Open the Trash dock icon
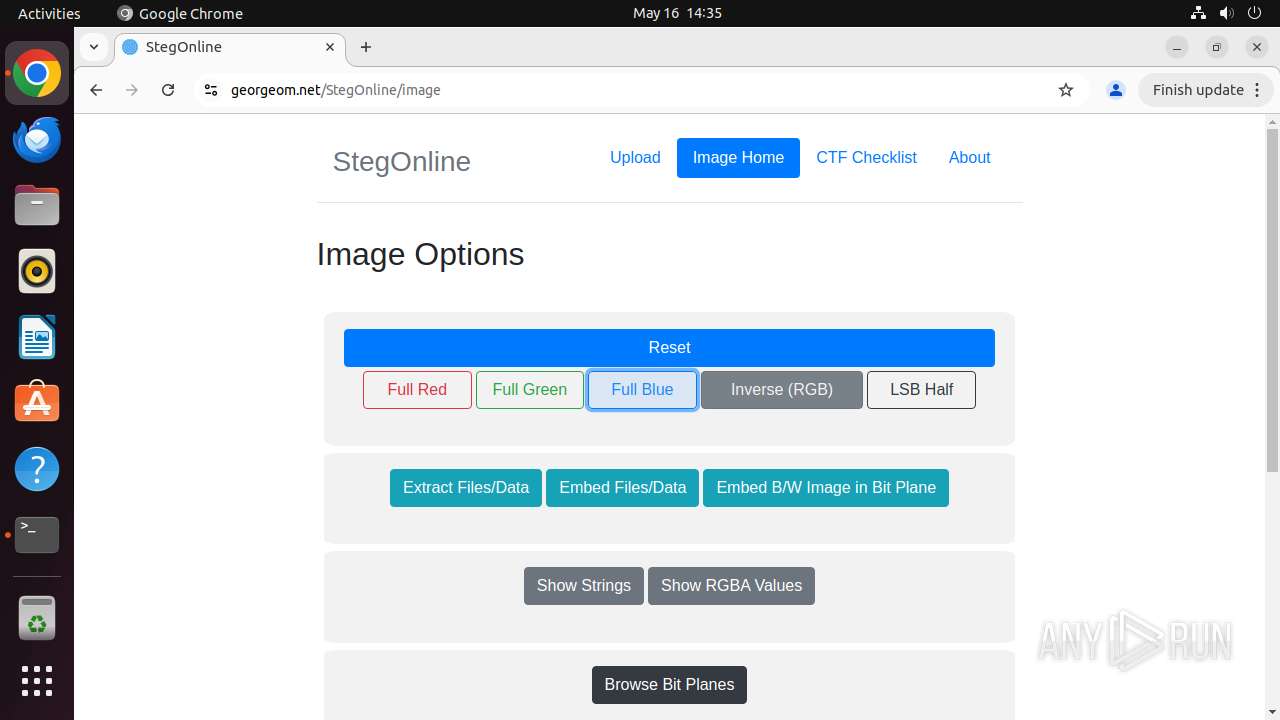Image resolution: width=1280 pixels, height=720 pixels. click(x=37, y=618)
